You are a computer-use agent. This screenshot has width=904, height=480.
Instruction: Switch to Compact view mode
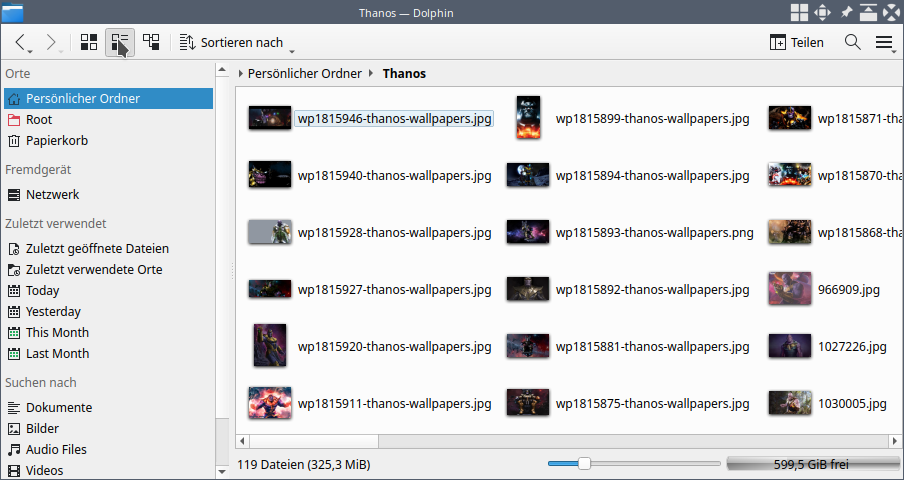click(120, 43)
